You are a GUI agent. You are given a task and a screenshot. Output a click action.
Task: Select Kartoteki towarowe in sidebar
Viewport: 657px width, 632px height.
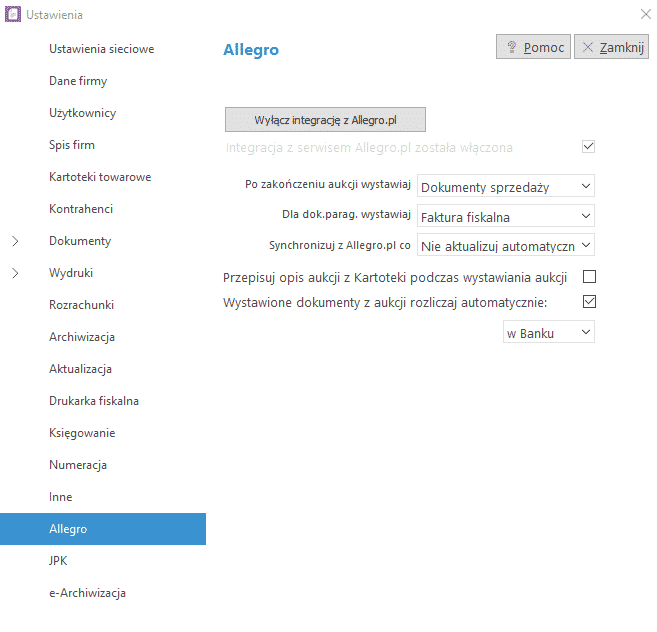100,177
